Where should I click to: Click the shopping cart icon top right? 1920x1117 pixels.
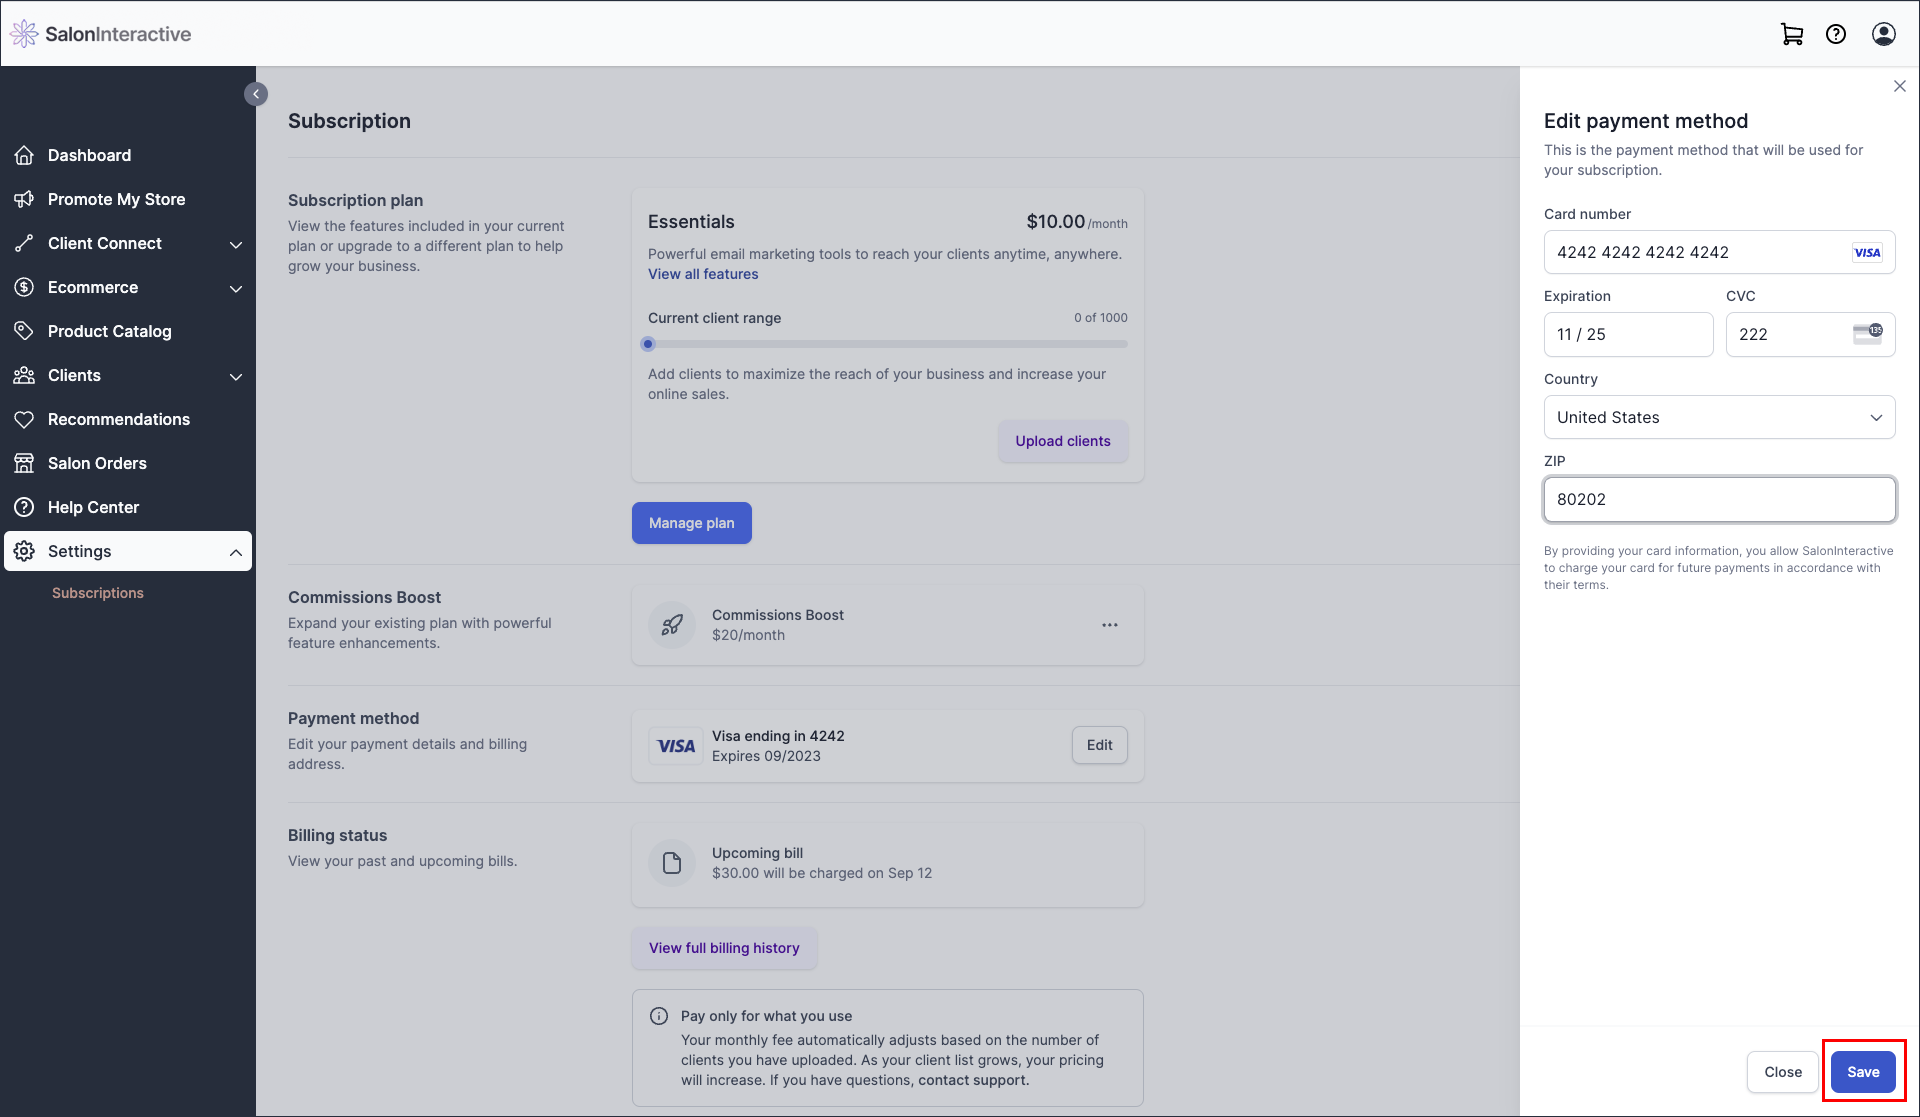[x=1792, y=33]
